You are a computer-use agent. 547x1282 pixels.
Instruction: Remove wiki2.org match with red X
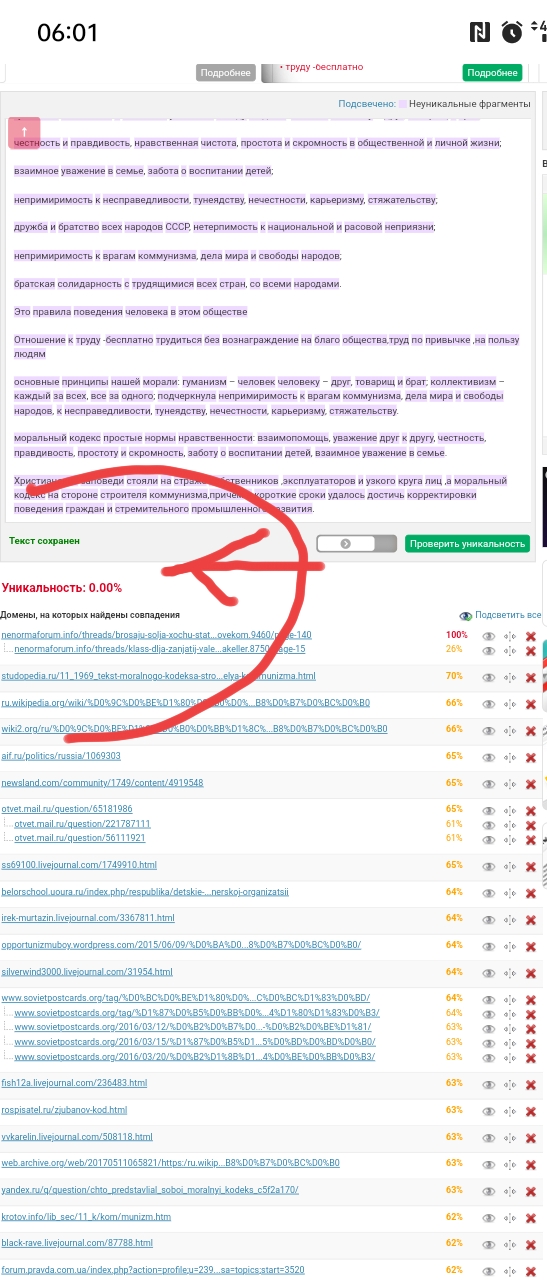pos(531,730)
